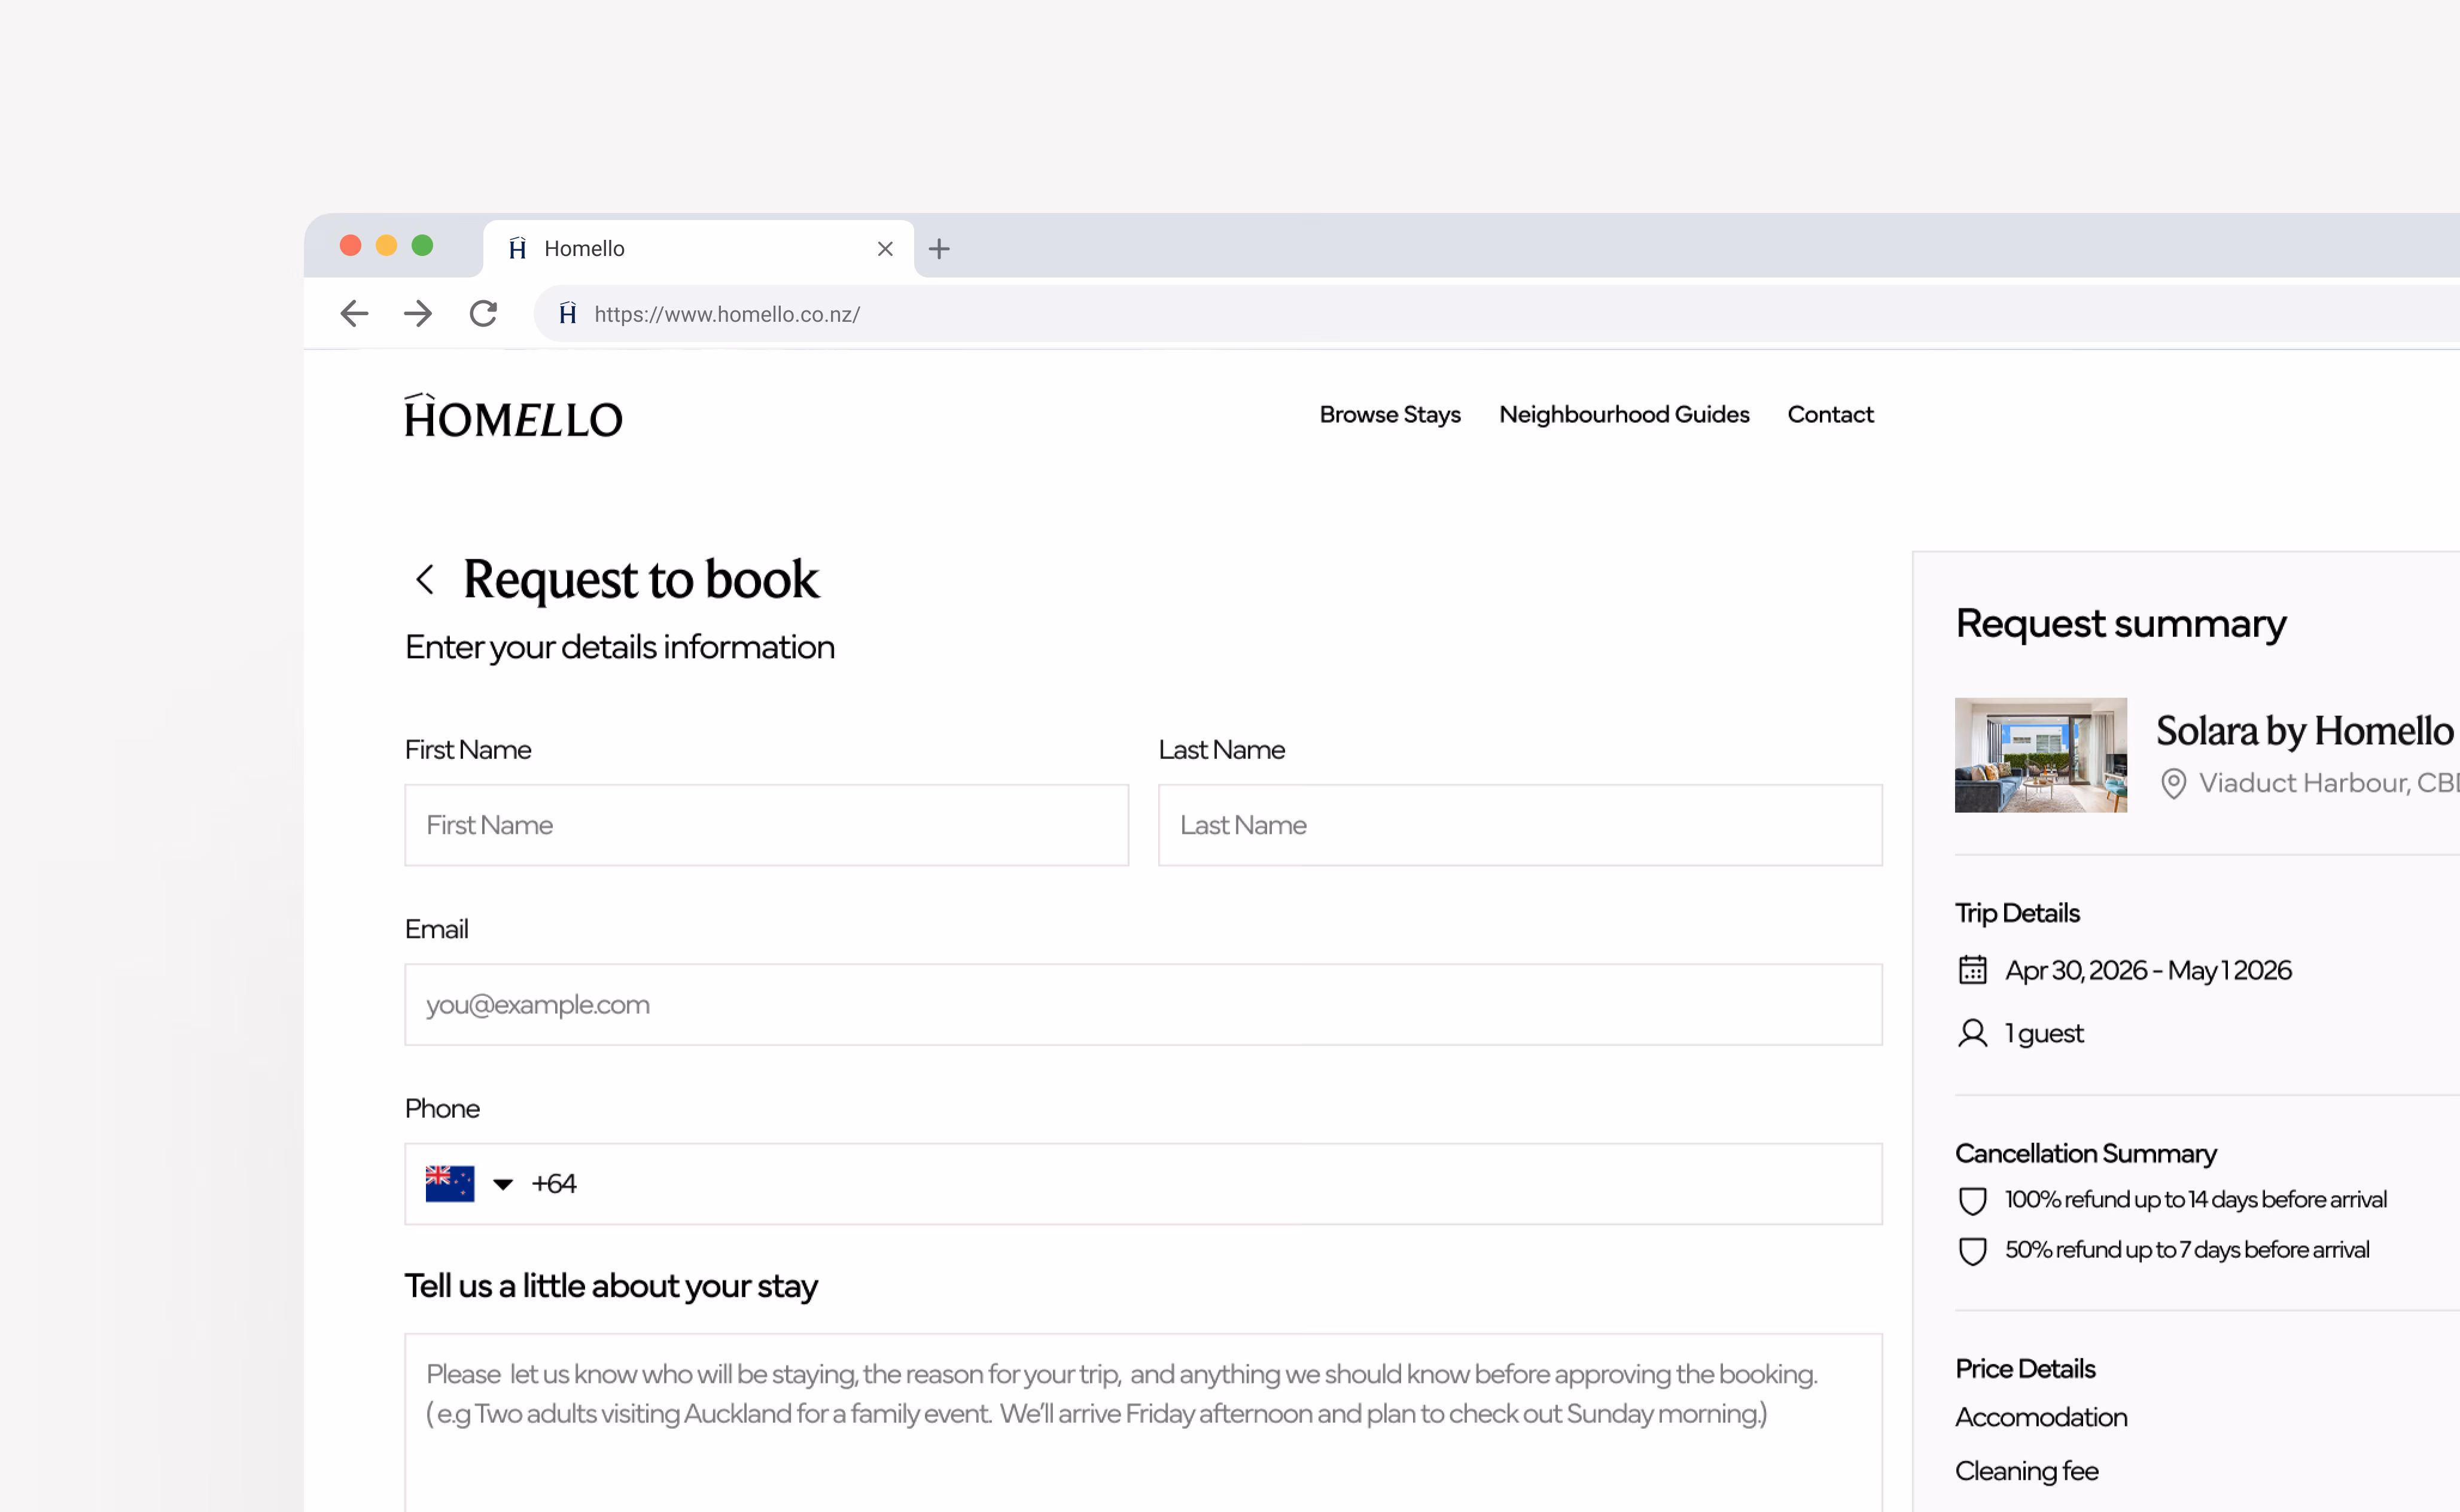Click back chevron beside Request to book

tap(425, 579)
